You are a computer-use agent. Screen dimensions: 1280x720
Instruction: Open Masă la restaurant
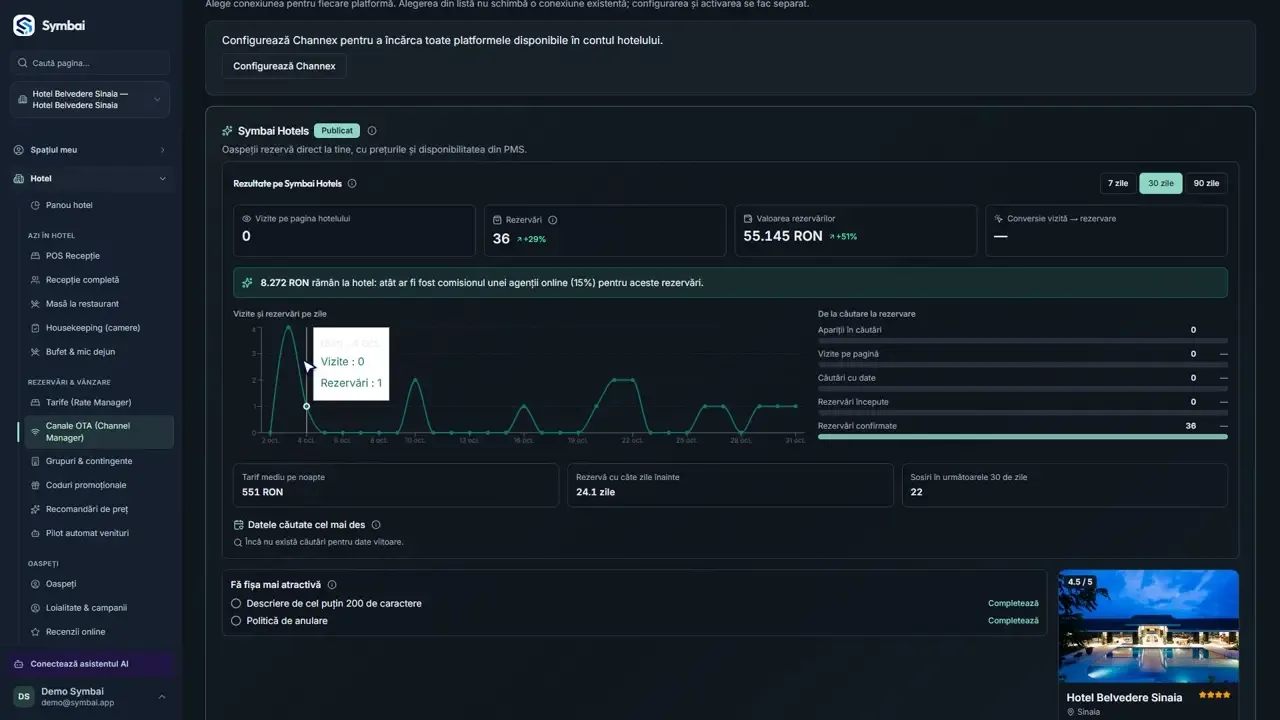(x=82, y=304)
